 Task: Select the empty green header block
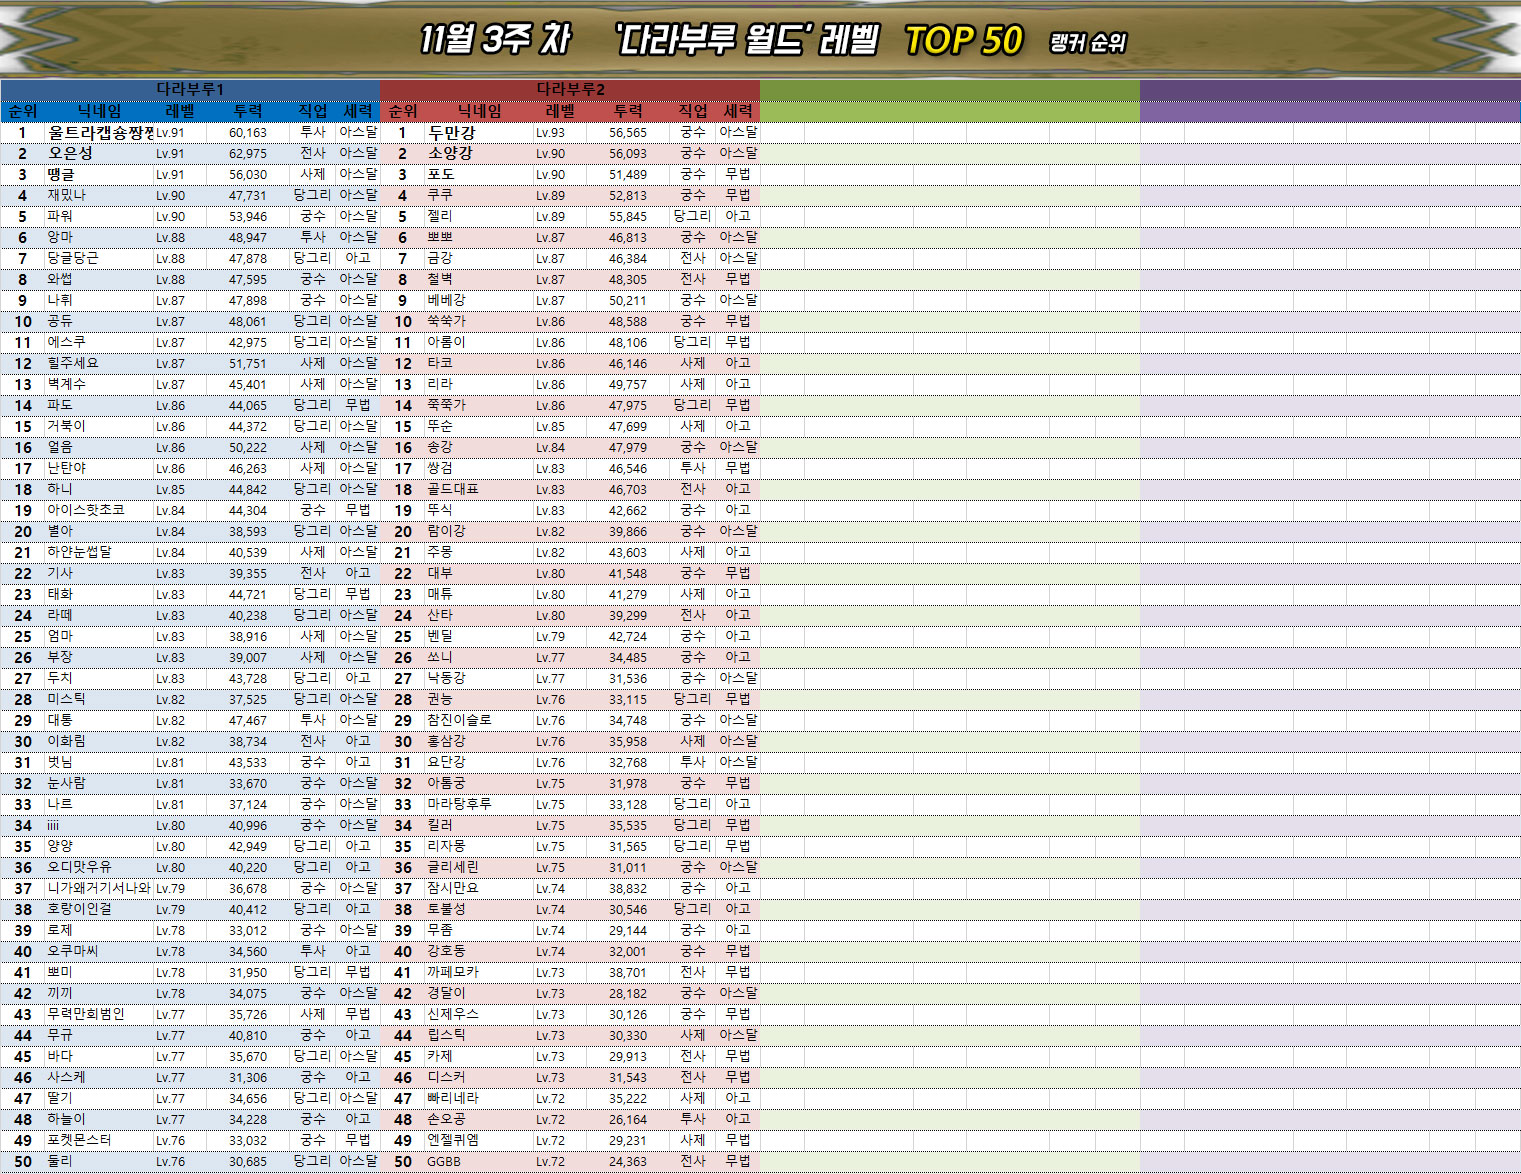click(x=949, y=100)
